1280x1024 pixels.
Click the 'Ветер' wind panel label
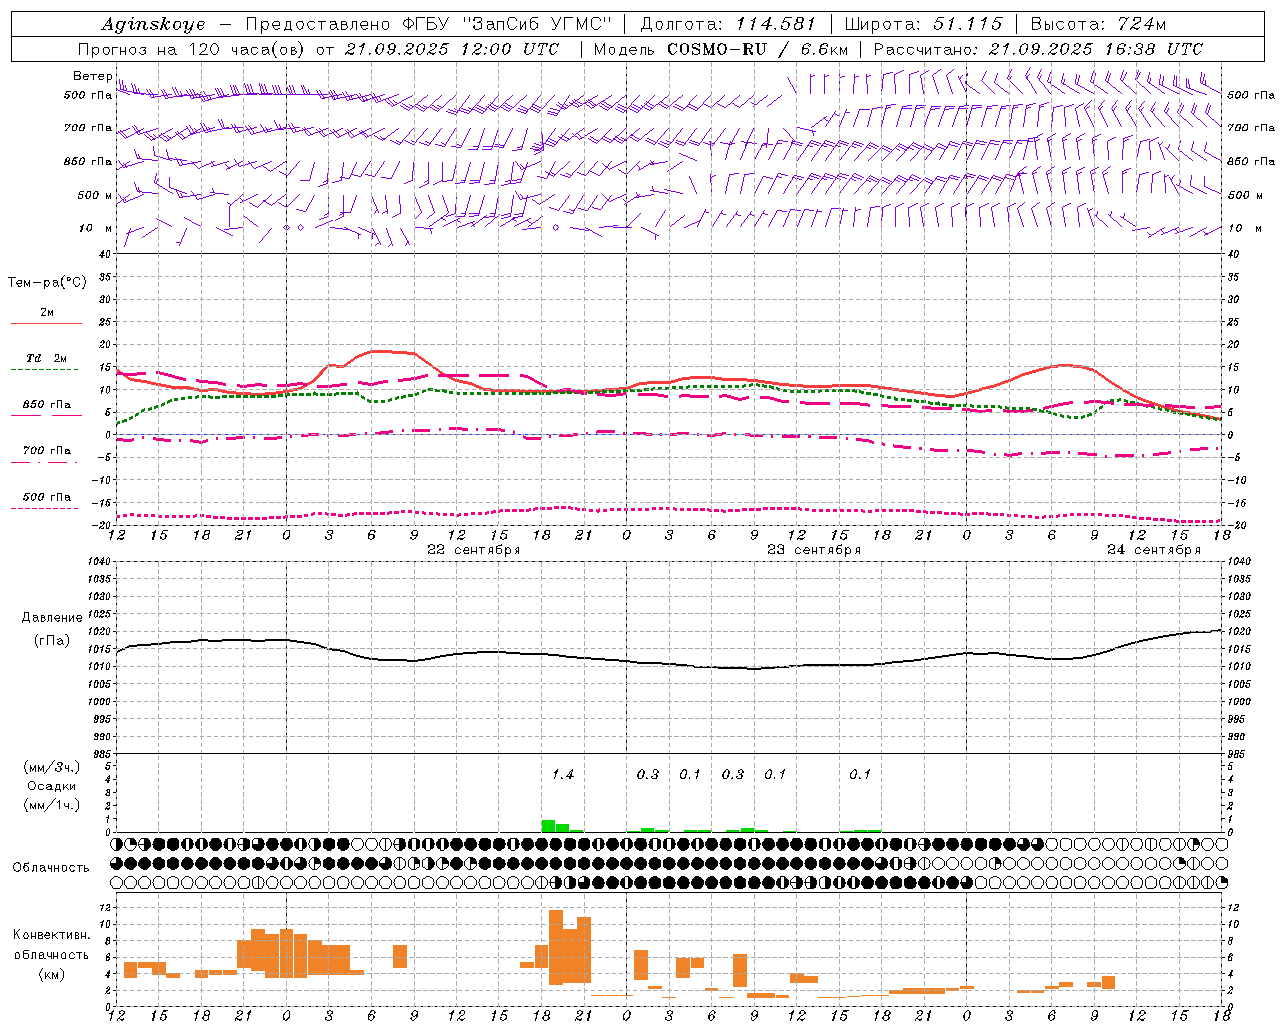[93, 76]
